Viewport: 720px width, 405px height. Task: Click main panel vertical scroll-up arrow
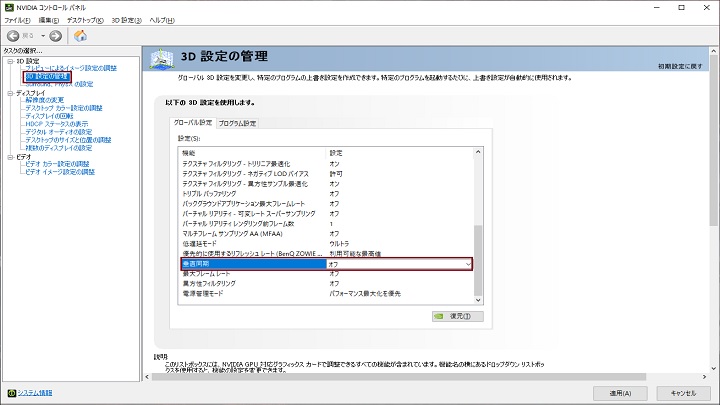click(714, 51)
